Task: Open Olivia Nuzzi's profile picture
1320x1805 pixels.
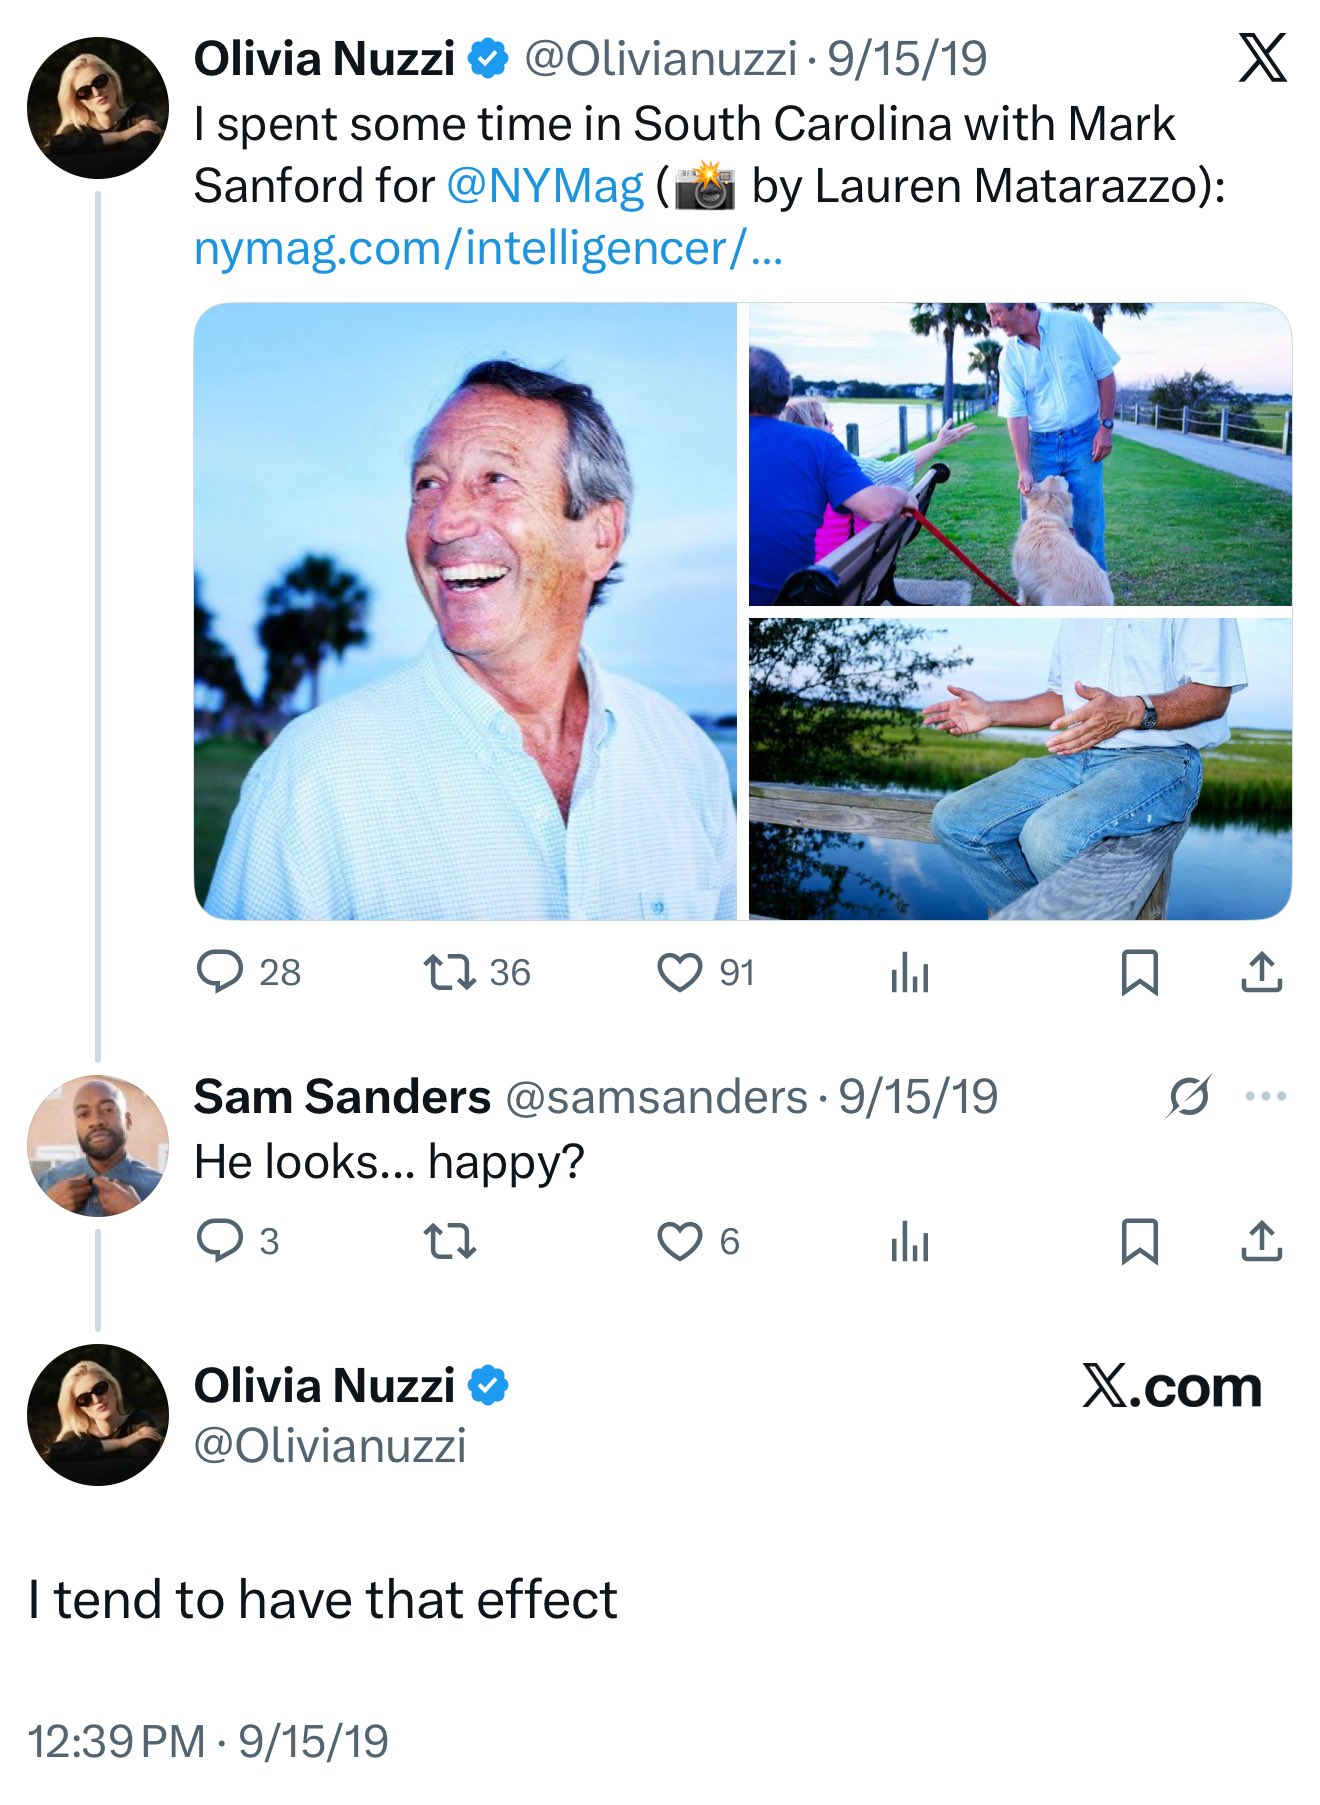Action: point(96,107)
